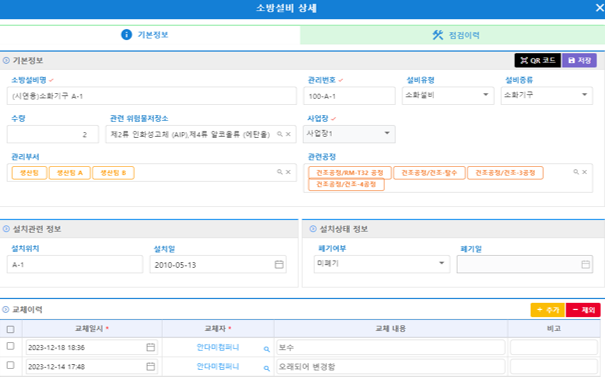
Task: Search 관련 위험물저장소 with magnifier icon
Action: point(280,134)
